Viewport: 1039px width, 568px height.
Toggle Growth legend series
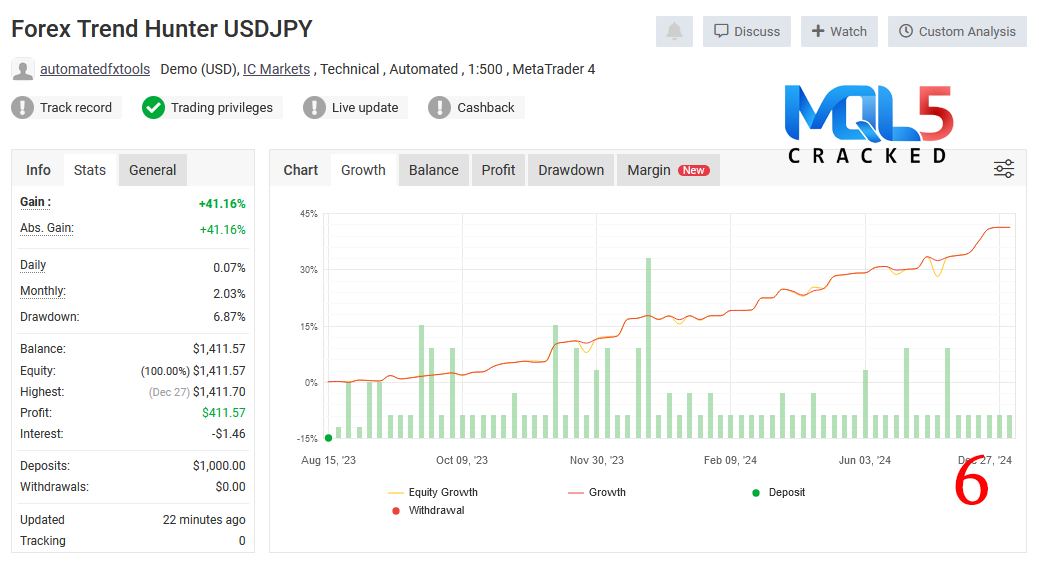point(597,492)
